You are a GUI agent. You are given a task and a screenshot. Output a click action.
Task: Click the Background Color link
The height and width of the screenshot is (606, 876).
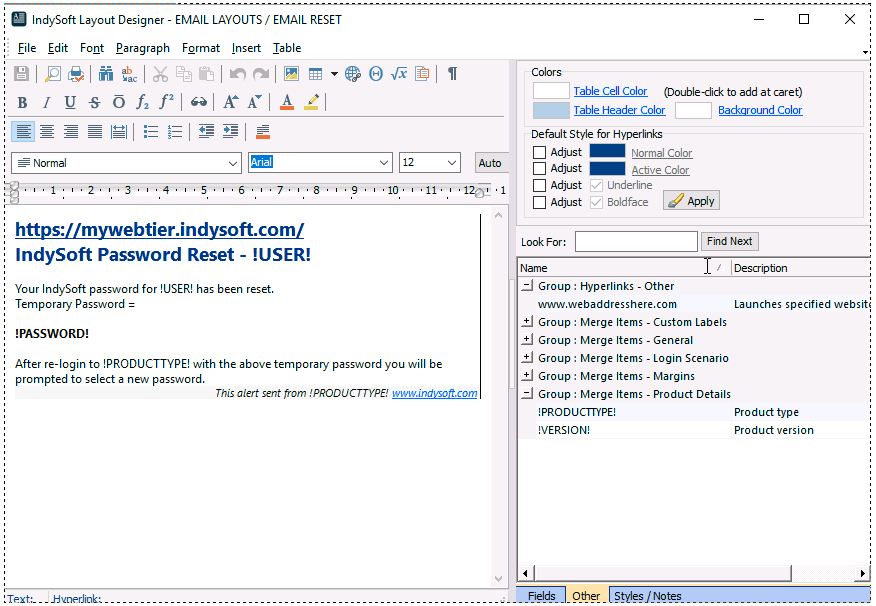pyautogui.click(x=760, y=110)
